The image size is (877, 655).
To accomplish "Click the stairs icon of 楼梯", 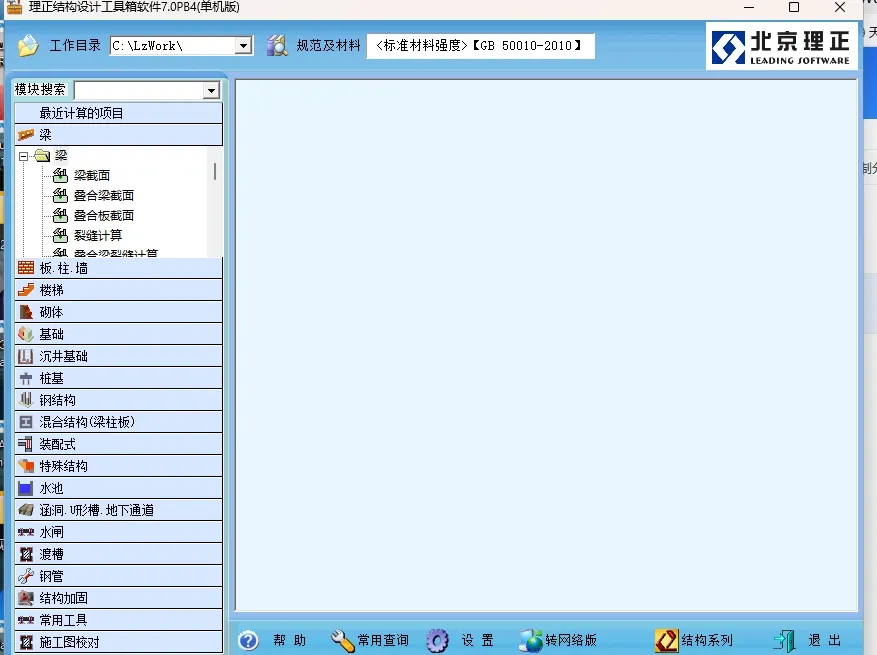I will [26, 290].
